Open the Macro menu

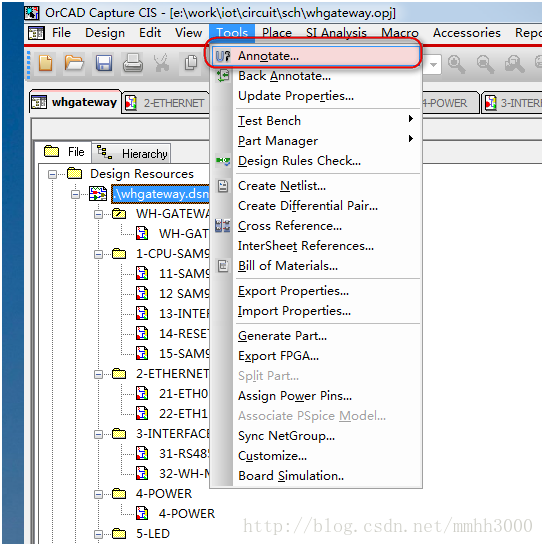pos(400,33)
